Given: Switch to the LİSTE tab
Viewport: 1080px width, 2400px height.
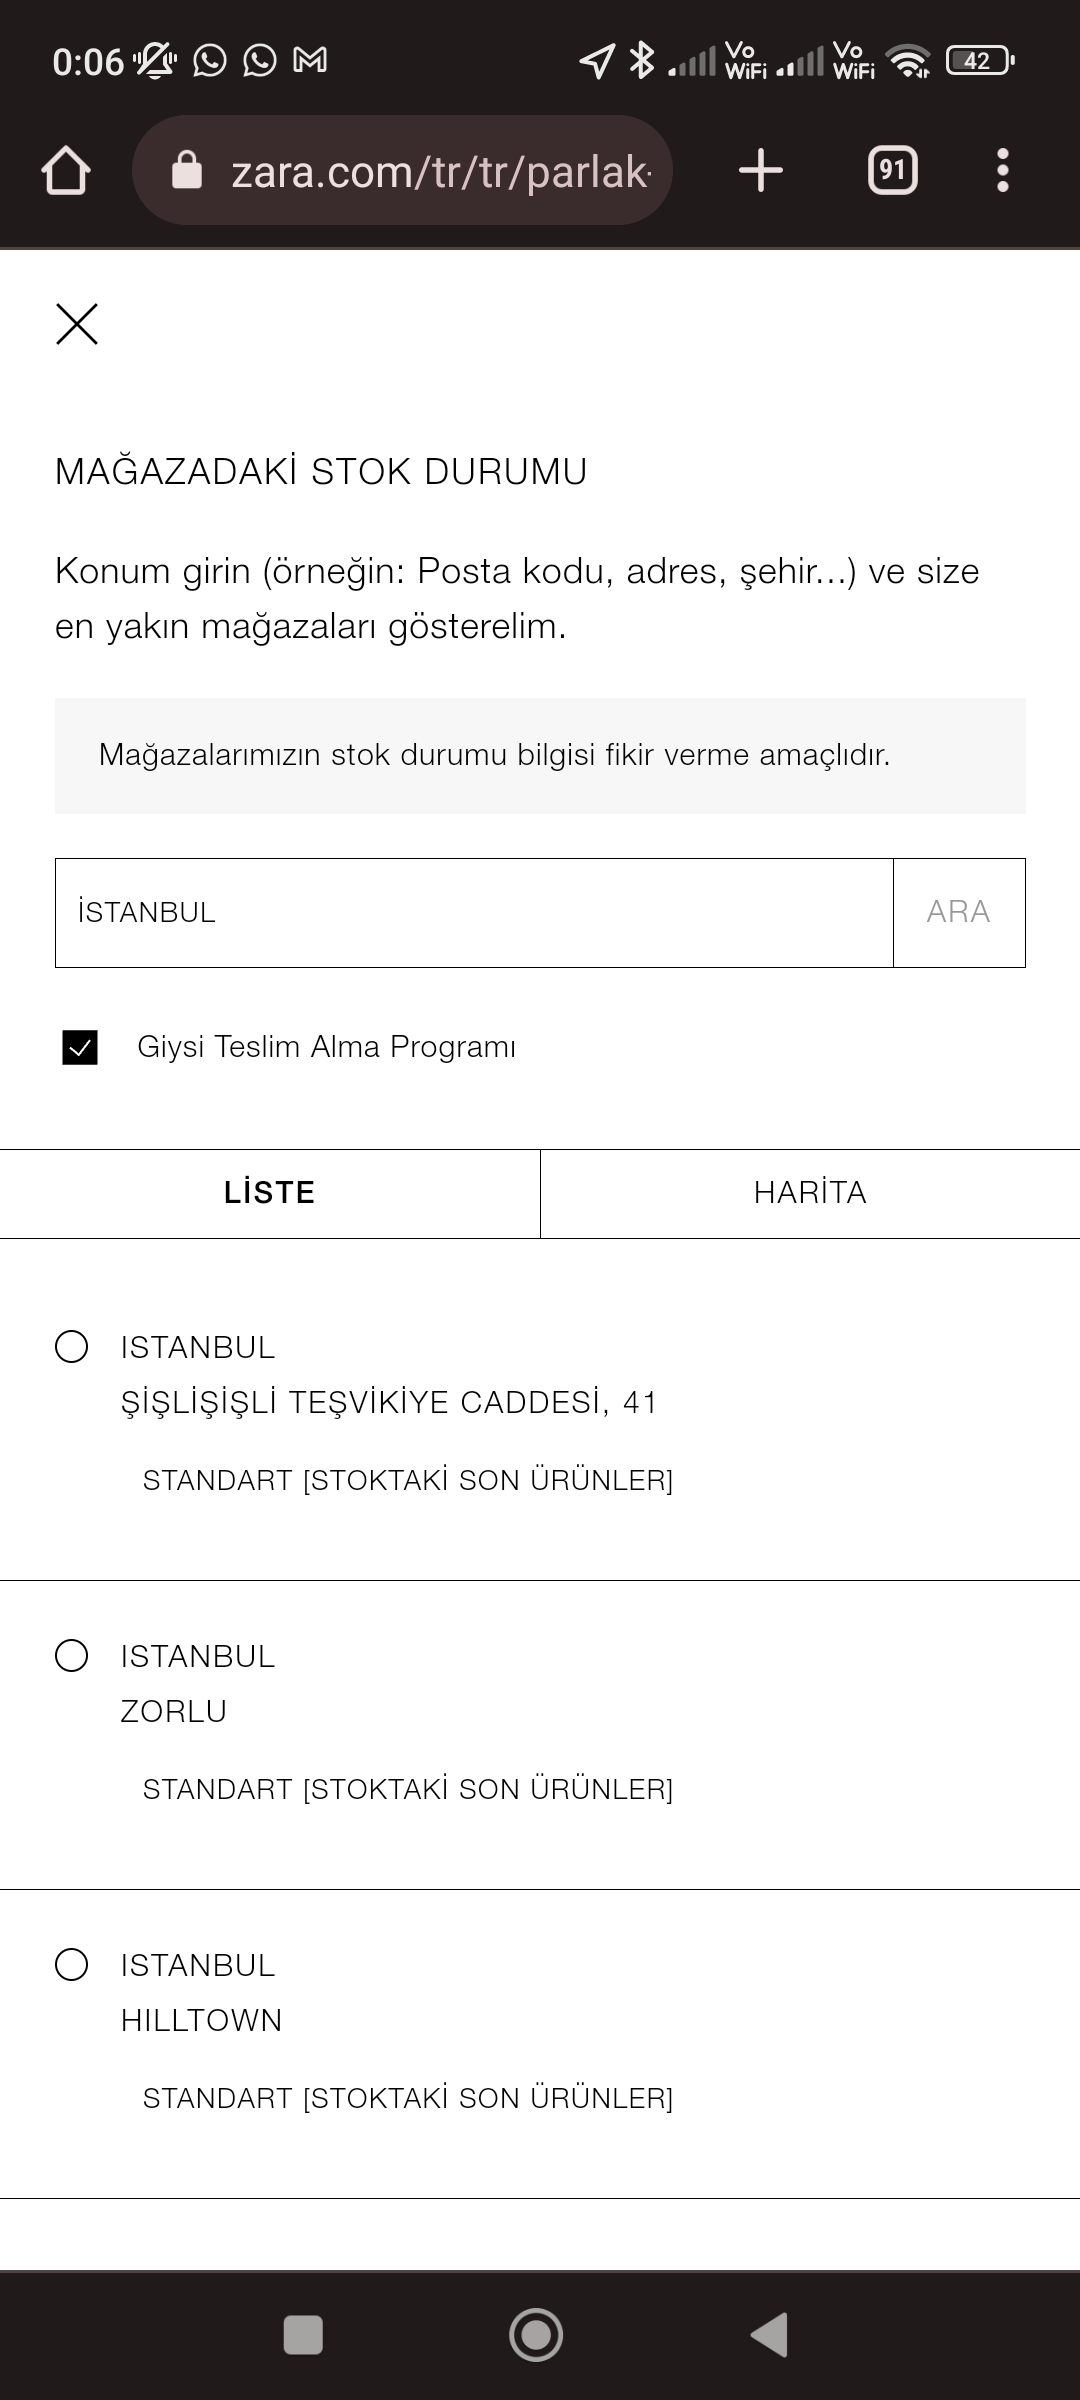Looking at the screenshot, I should [270, 1193].
